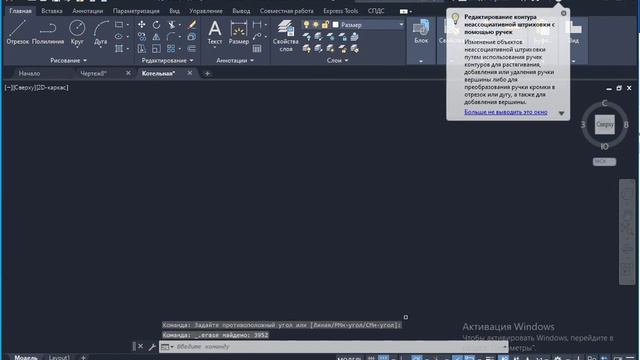Screen dimensions: 640x360
Task: Open the Начало document tab
Action: coord(29,73)
